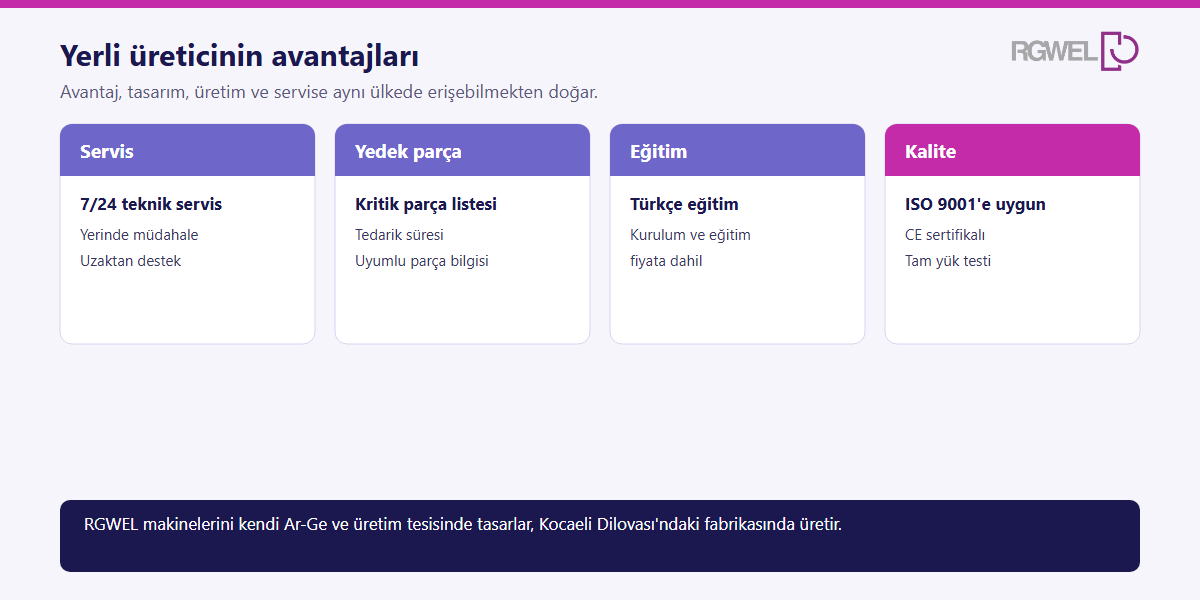The image size is (1200, 600).
Task: Click the 'Uyumlu parça bilgisi' line
Action: 422,261
